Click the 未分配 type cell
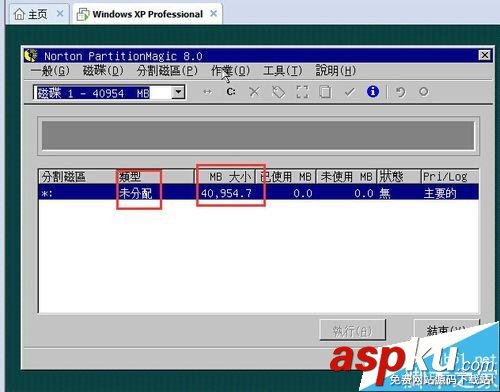The width and height of the screenshot is (500, 392). pos(136,193)
